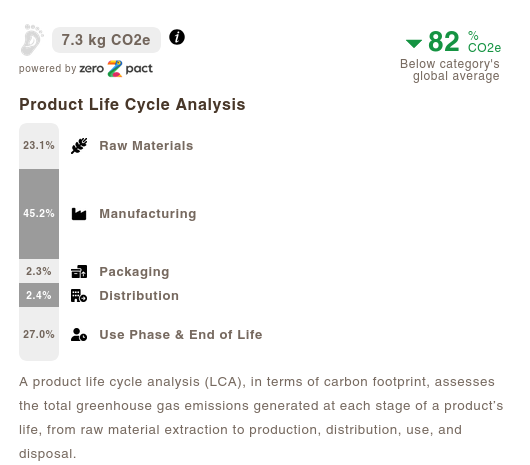Screen dimensions: 530x465
Task: Click the Raw Materials wheat icon
Action: pyautogui.click(x=79, y=146)
